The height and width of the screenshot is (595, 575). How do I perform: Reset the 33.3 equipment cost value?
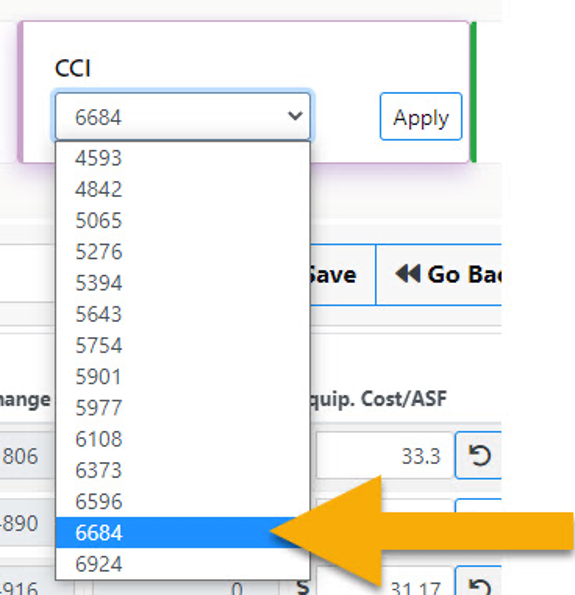click(479, 455)
